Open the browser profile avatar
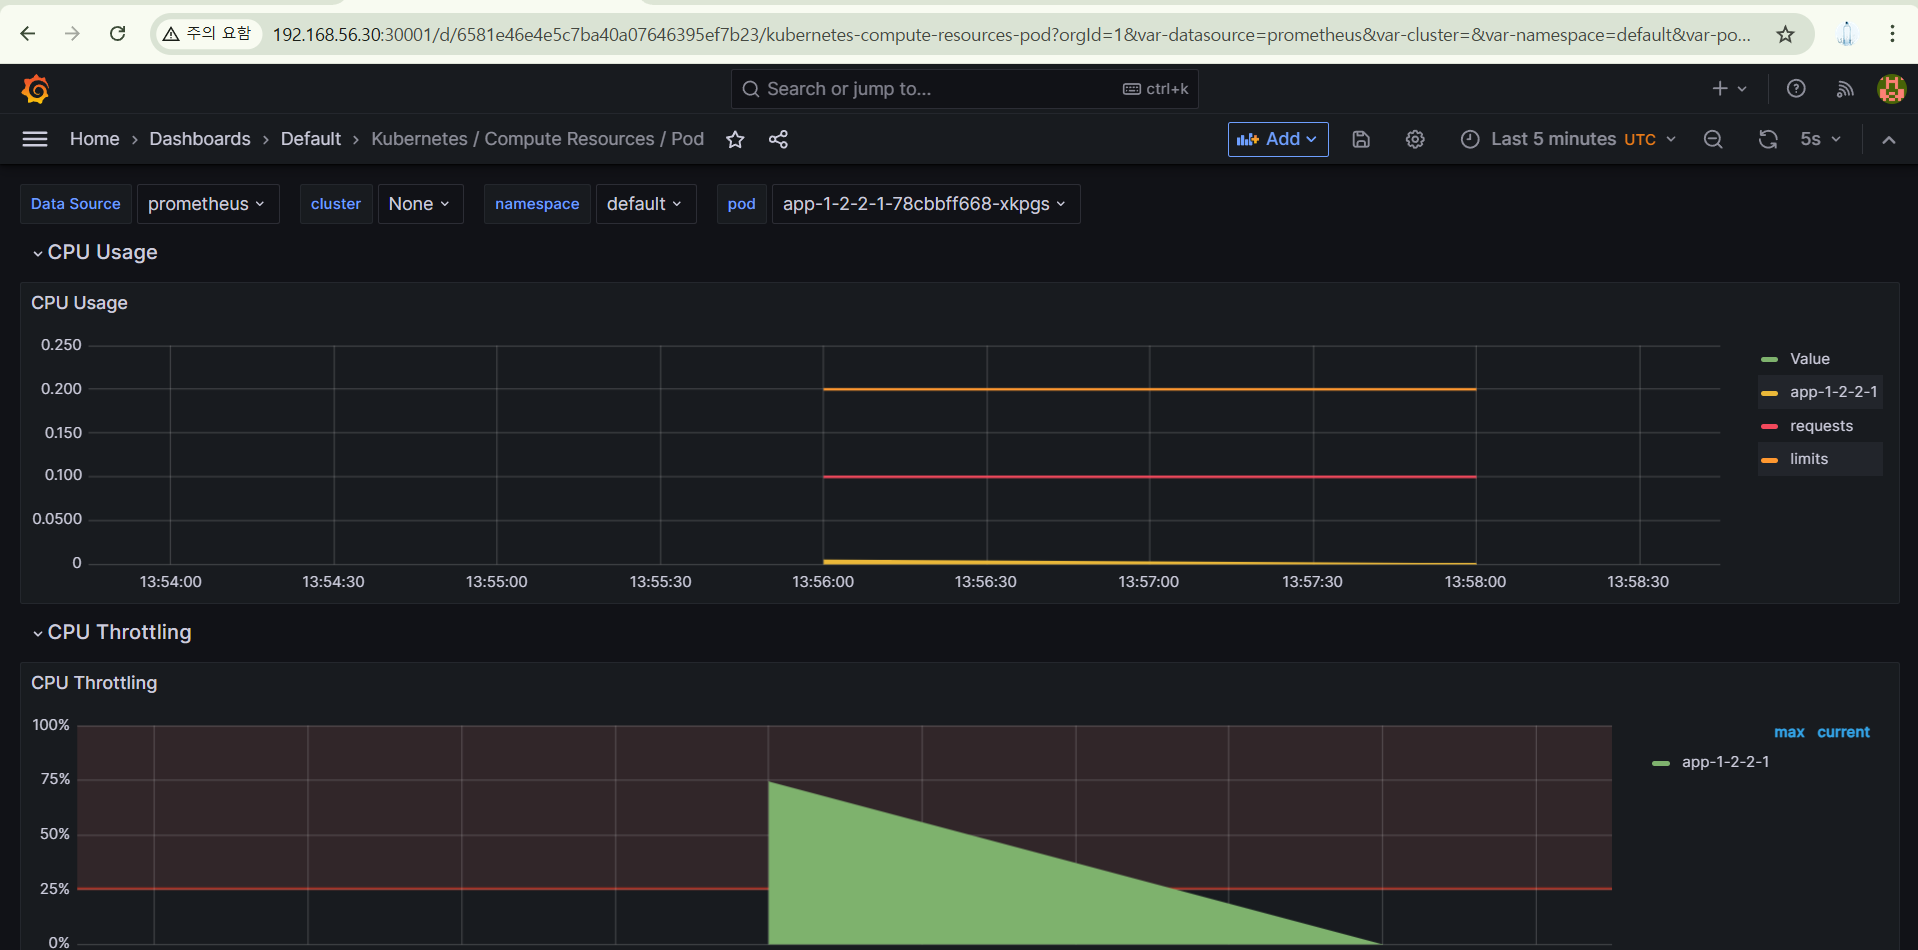The width and height of the screenshot is (1918, 950). tap(1846, 34)
